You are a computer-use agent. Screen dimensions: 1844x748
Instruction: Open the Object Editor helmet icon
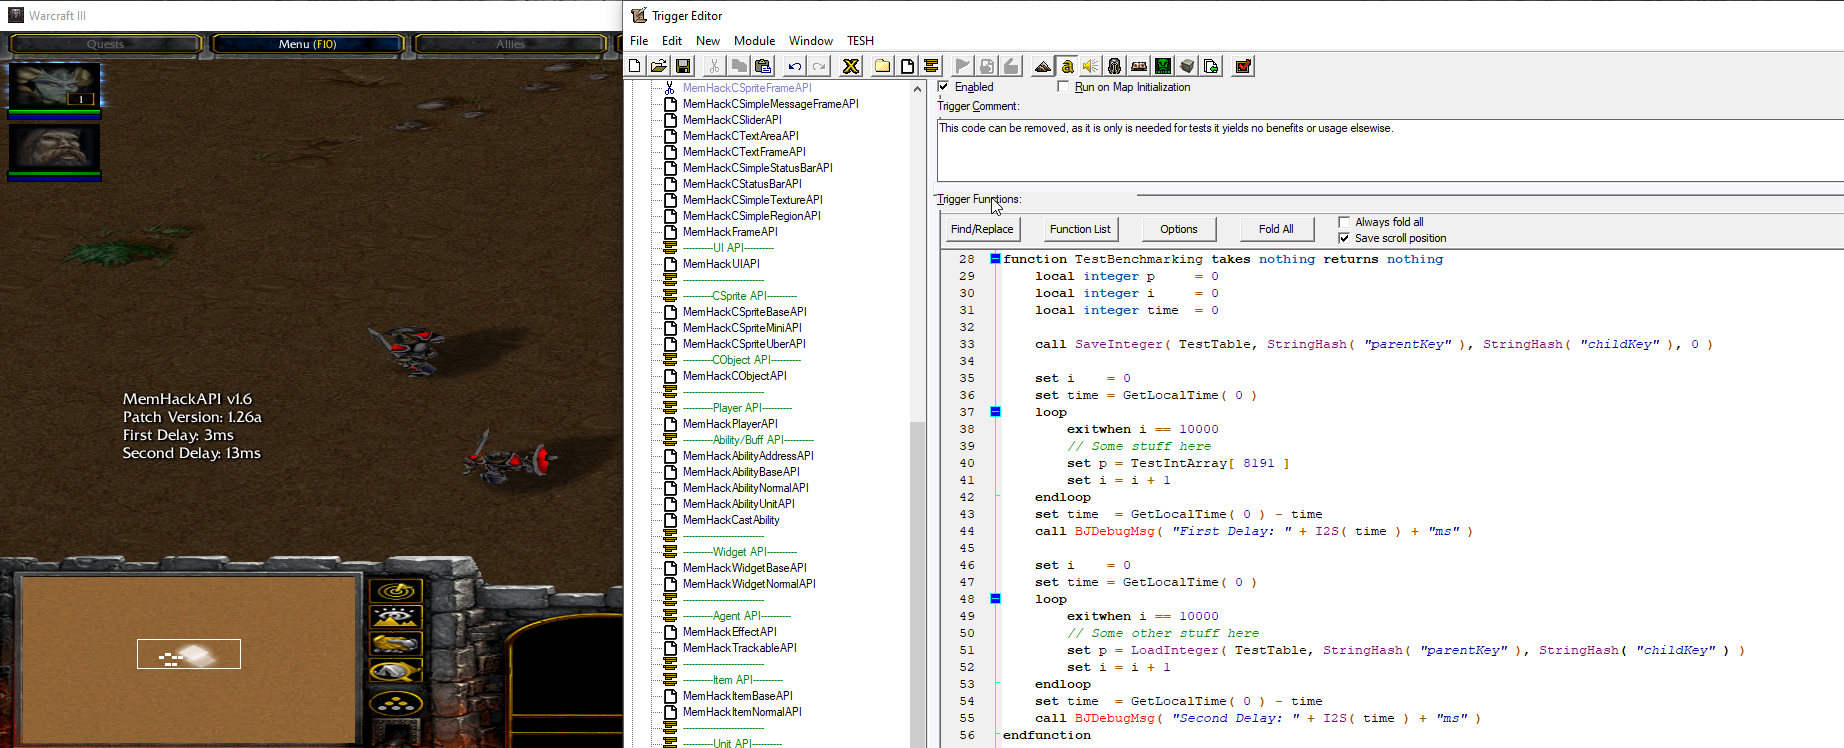1114,66
